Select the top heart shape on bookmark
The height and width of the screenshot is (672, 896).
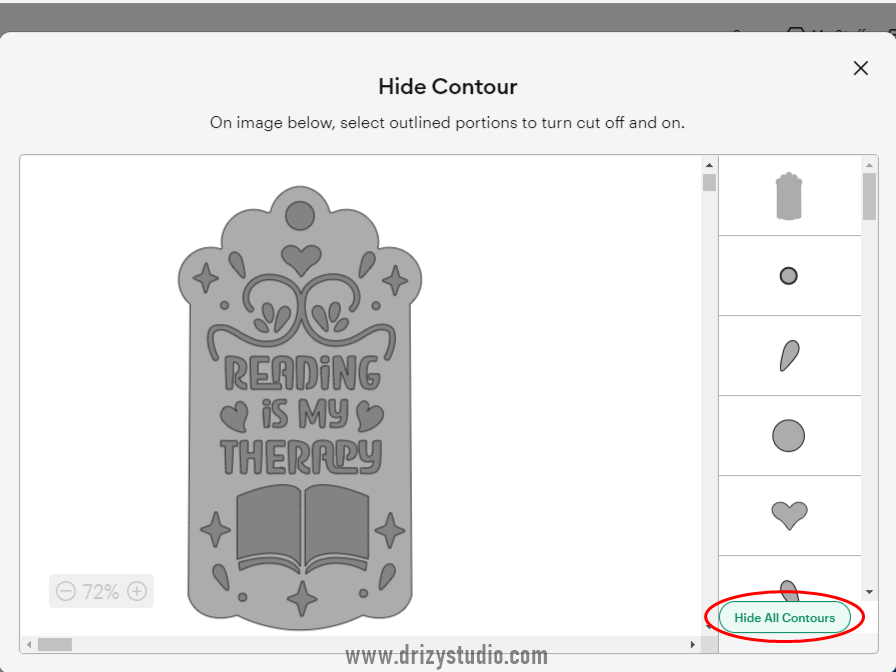tap(301, 260)
